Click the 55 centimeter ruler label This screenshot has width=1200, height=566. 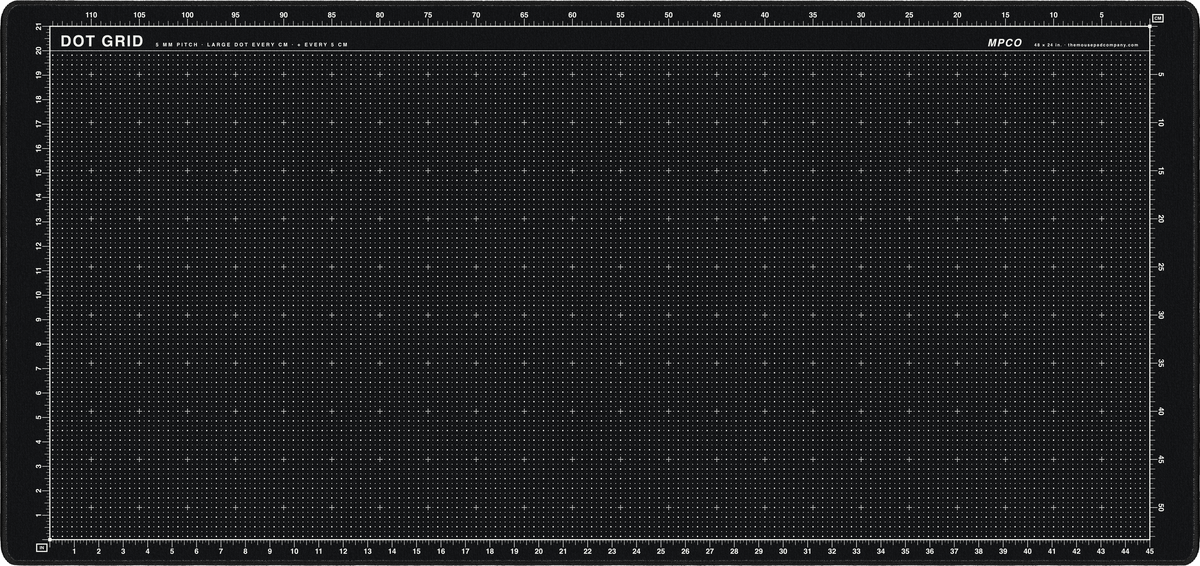[x=620, y=15]
